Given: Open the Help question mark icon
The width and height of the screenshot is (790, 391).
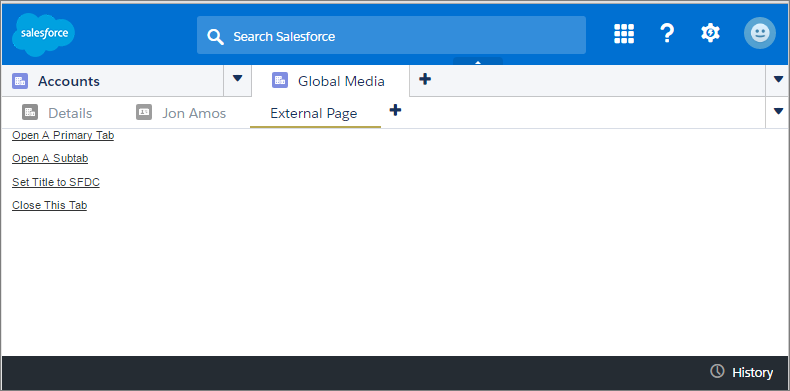Looking at the screenshot, I should [667, 34].
